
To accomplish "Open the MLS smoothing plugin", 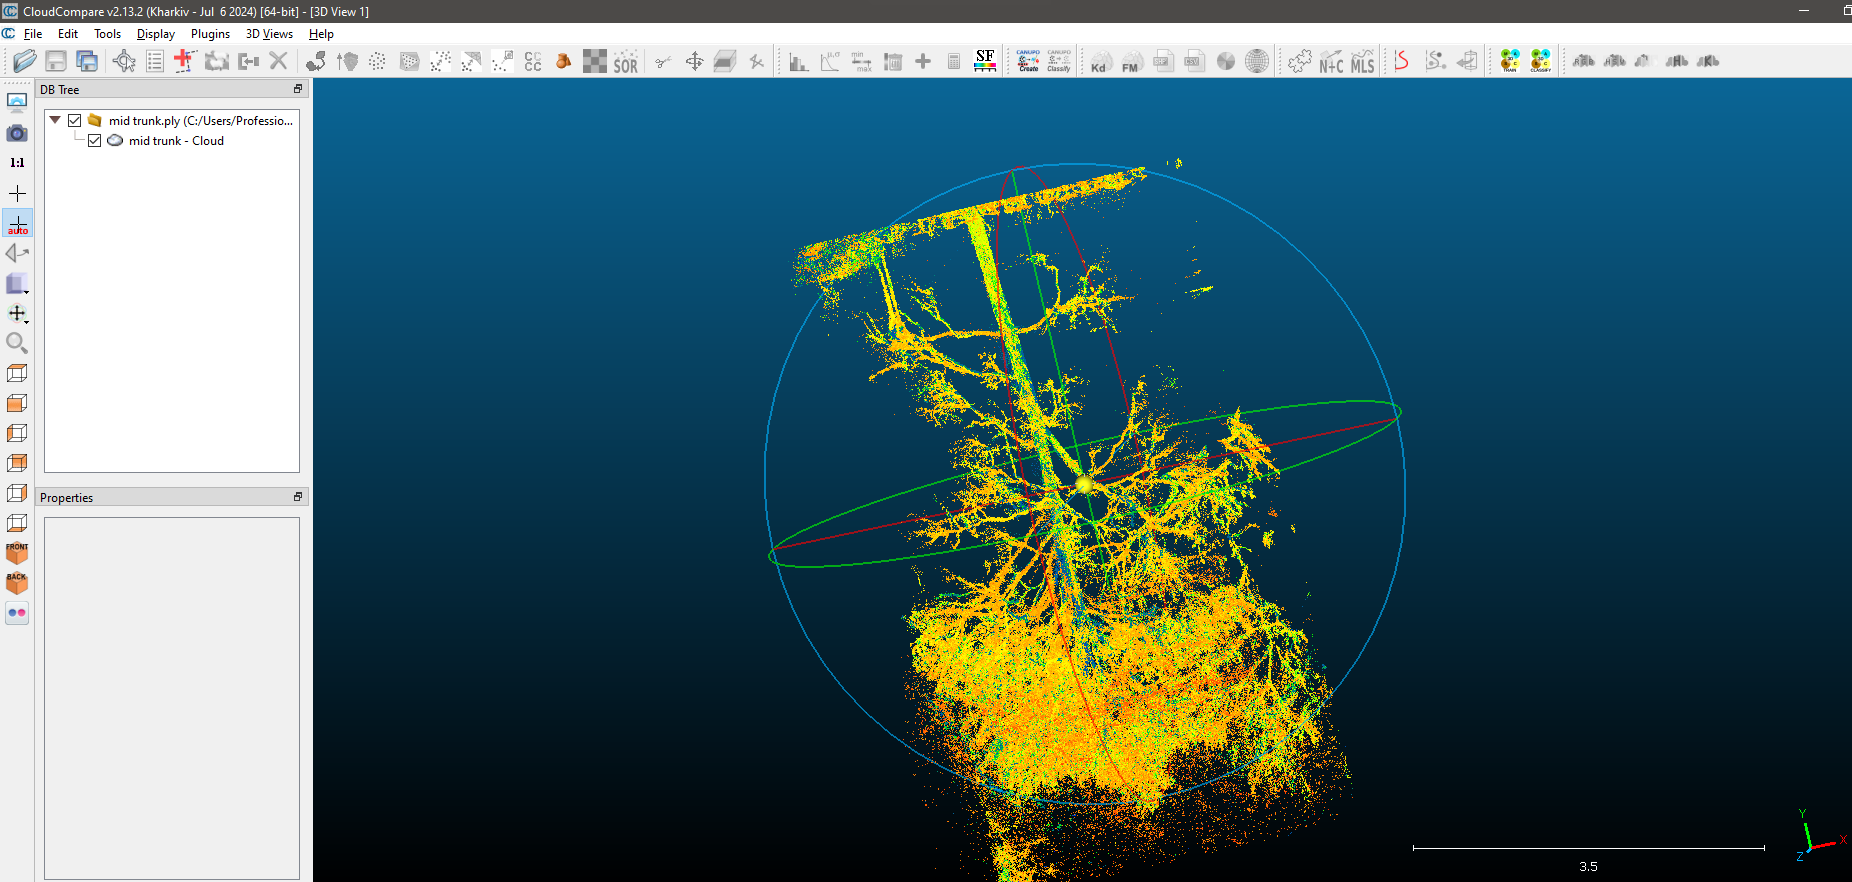I will click(1362, 61).
